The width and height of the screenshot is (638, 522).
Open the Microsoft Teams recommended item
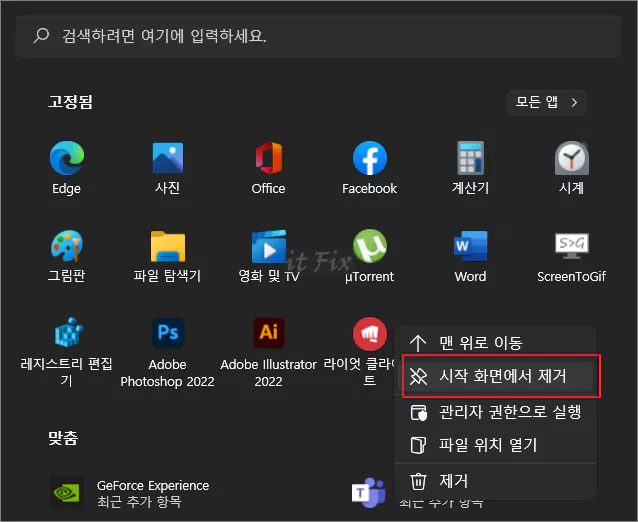click(369, 493)
